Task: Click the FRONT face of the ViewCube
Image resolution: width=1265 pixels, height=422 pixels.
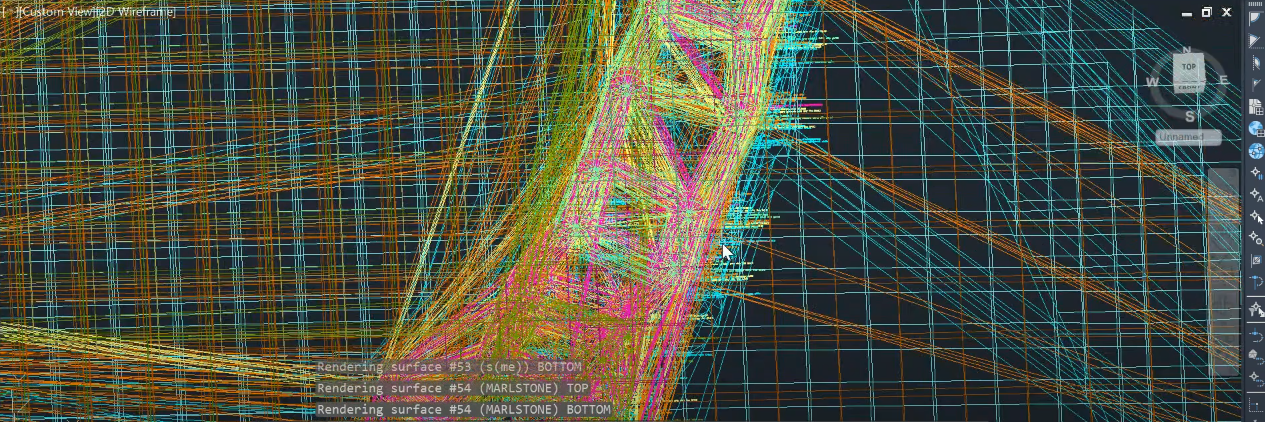Action: click(x=1188, y=88)
